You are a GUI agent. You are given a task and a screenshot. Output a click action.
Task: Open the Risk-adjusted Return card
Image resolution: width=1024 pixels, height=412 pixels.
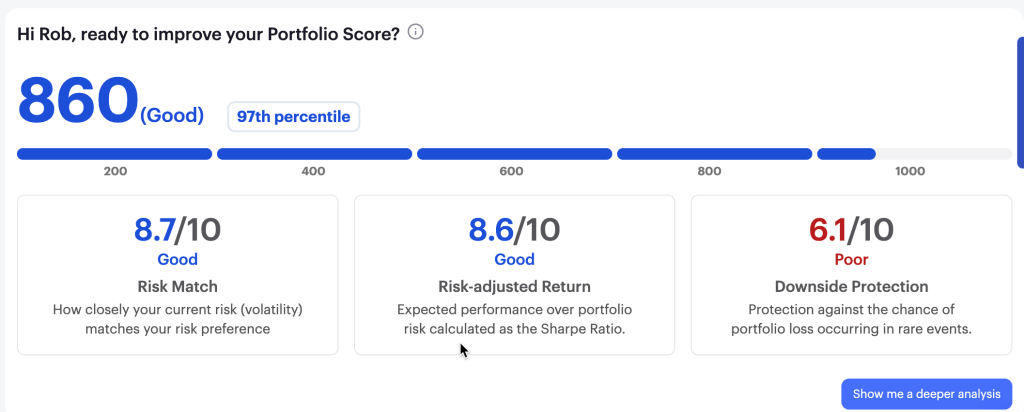pos(514,274)
